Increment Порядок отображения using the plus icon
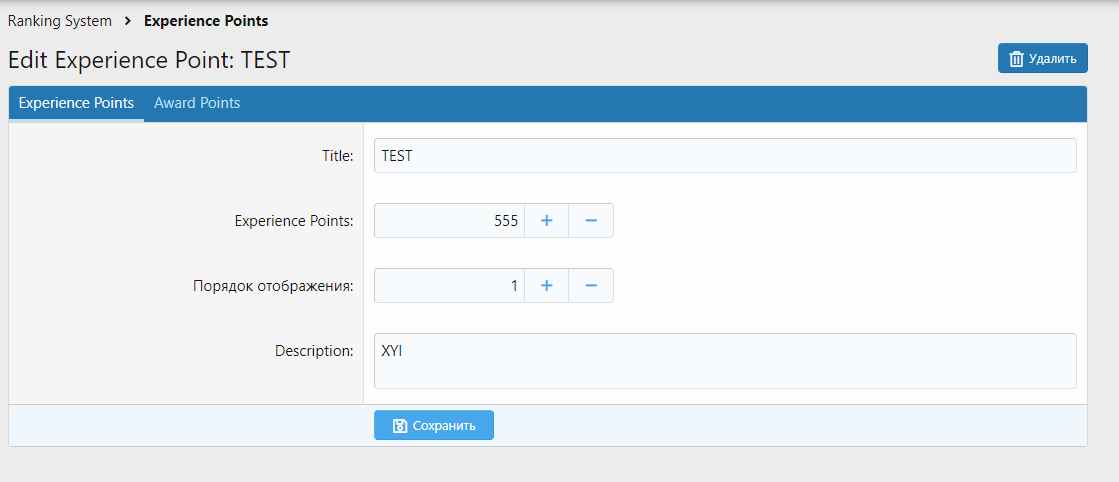 coord(547,285)
